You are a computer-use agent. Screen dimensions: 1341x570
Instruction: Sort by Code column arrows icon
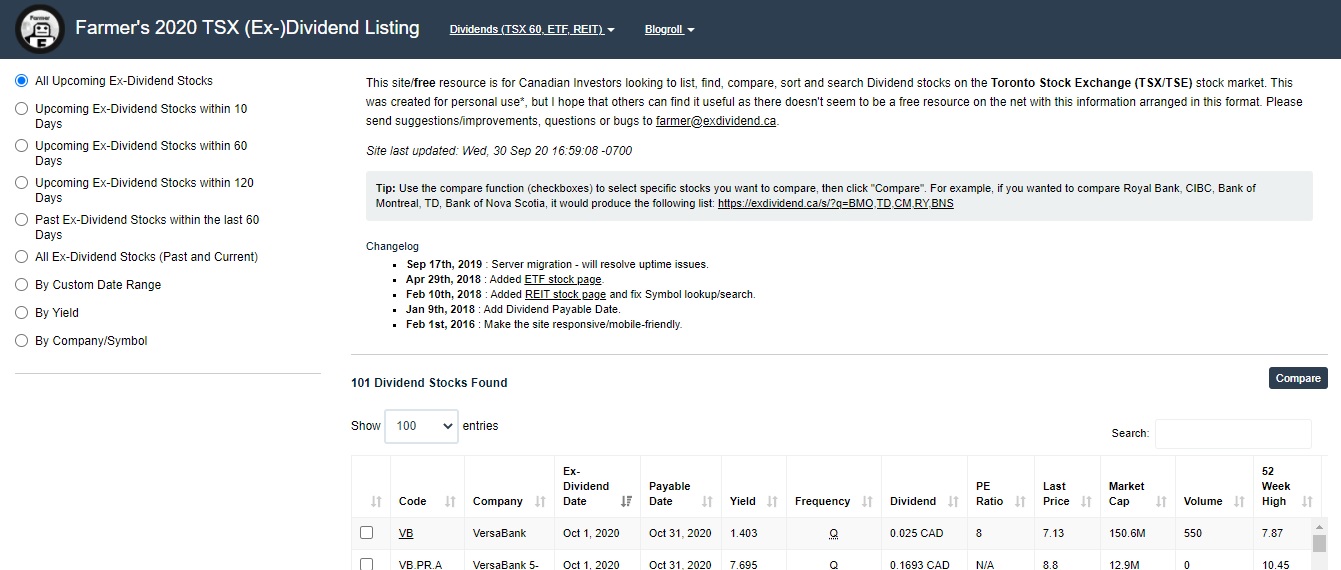coord(450,502)
